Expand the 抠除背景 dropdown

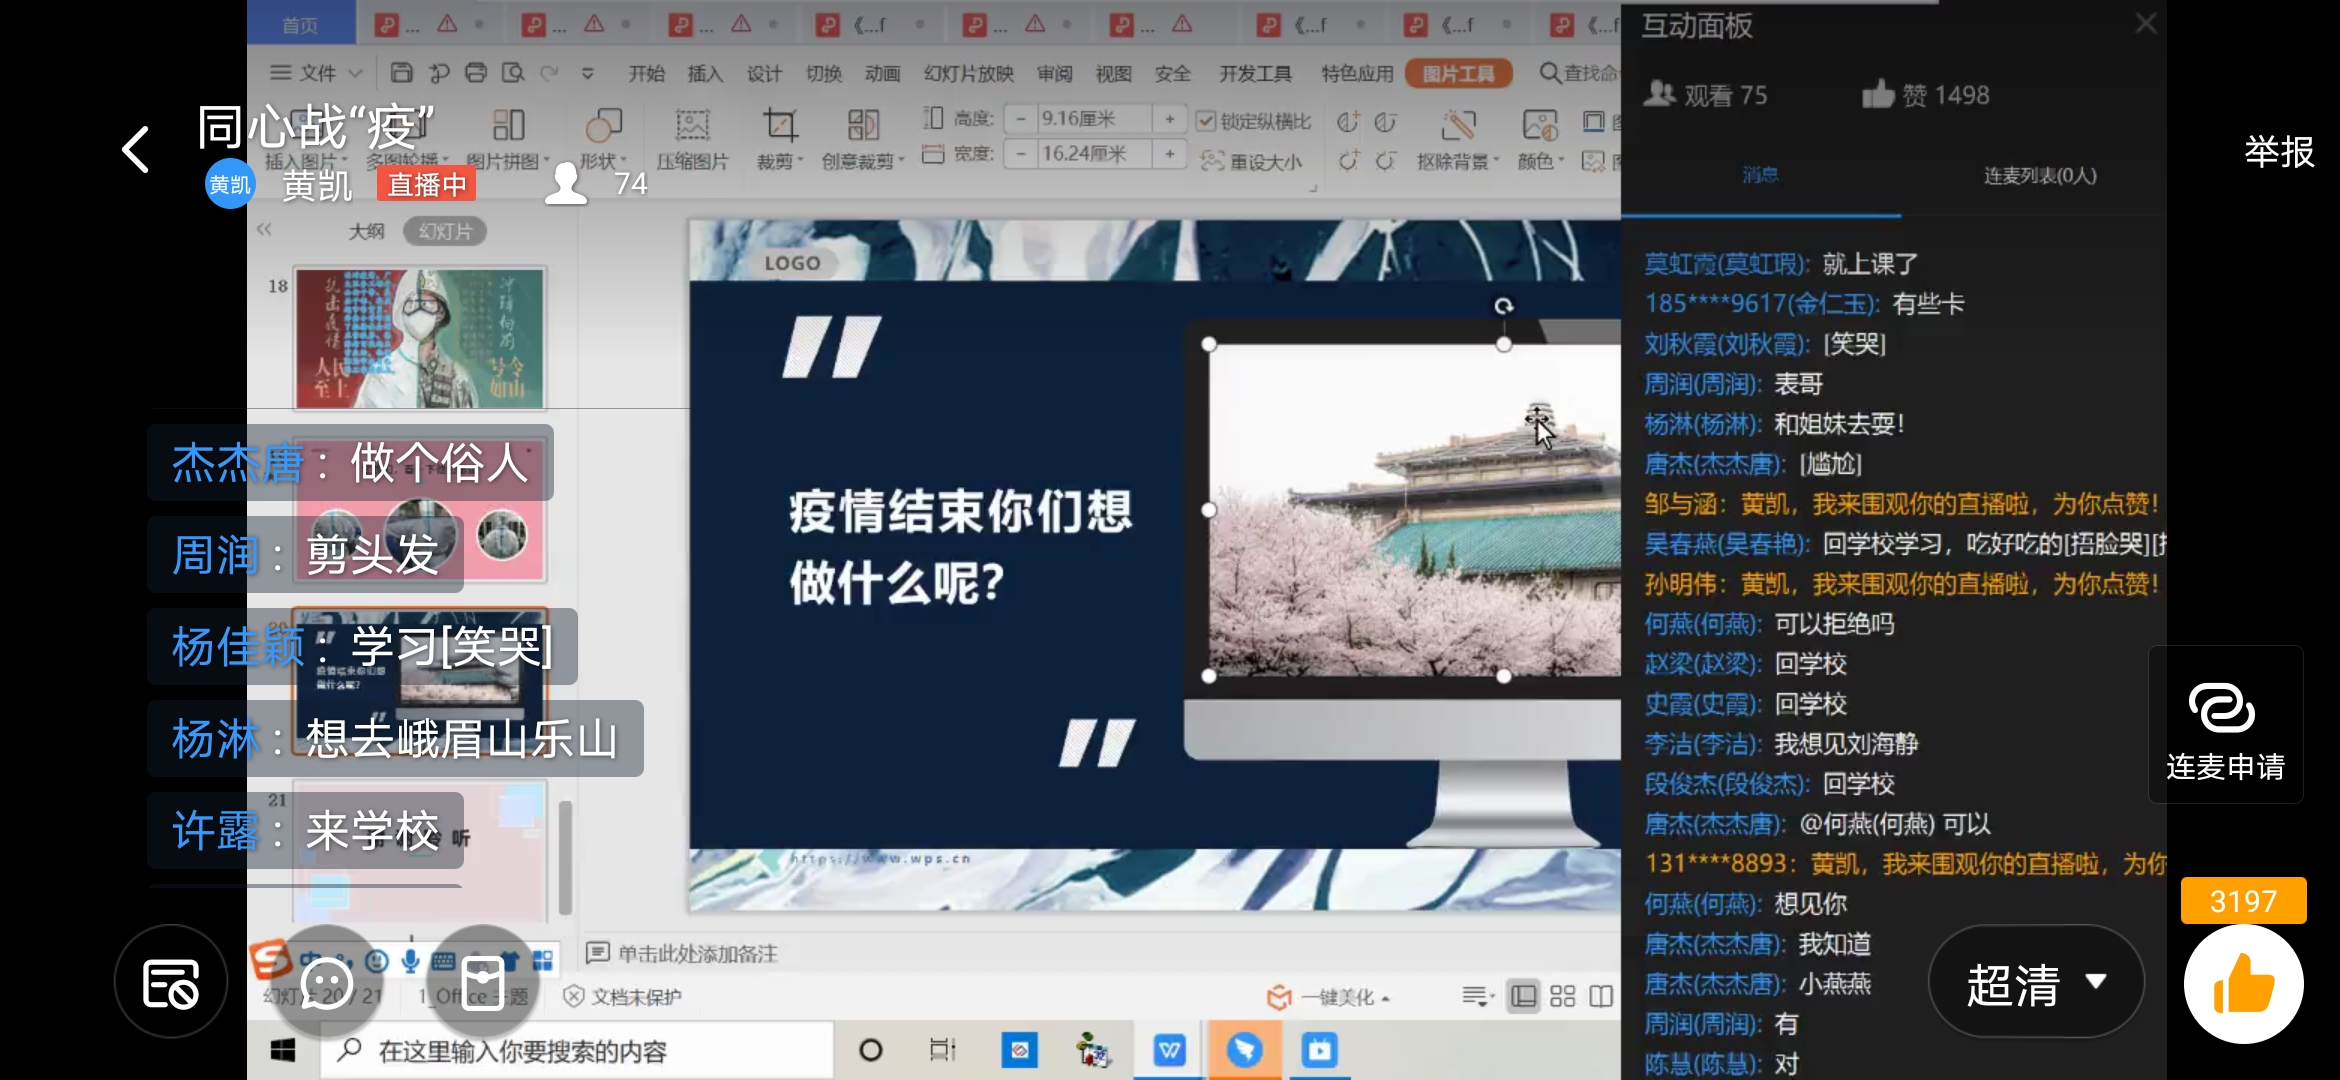(x=1496, y=161)
